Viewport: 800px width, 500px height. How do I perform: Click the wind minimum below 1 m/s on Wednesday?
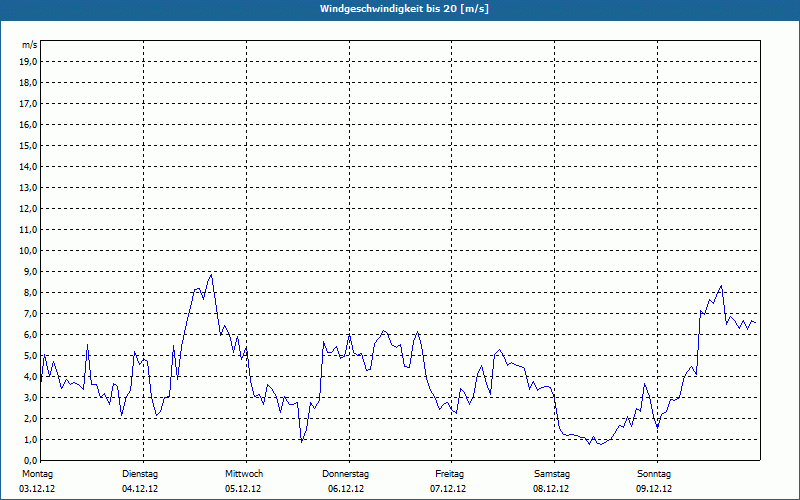coord(302,442)
